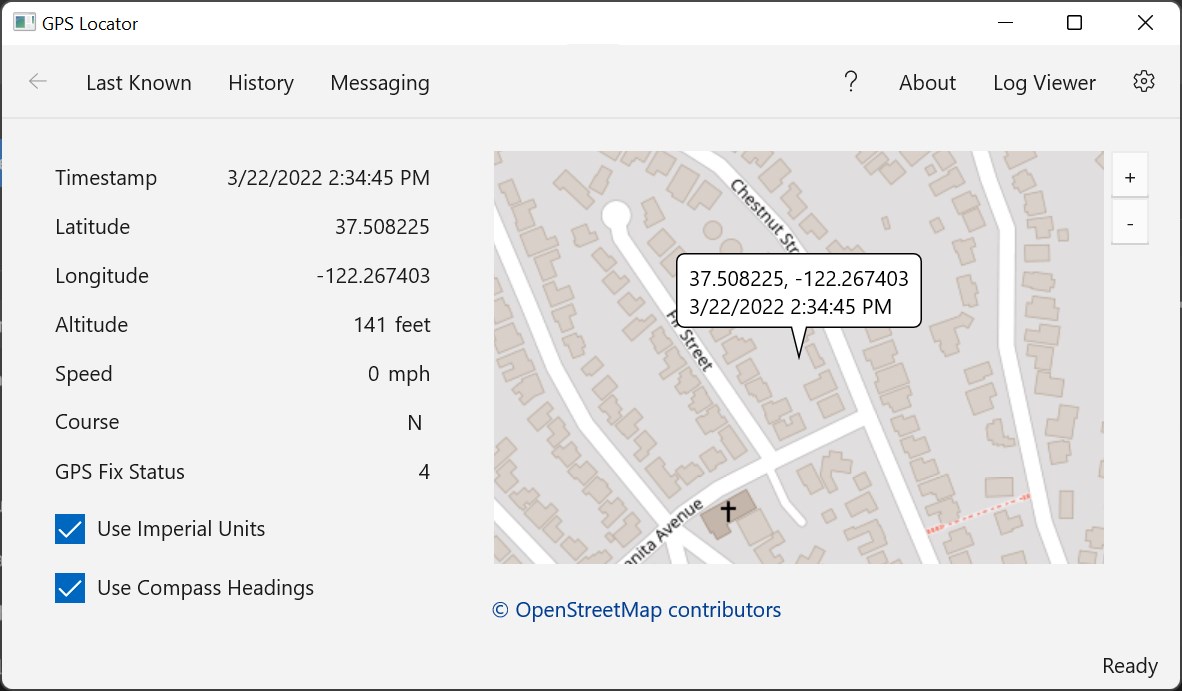Open the History tab
Viewport: 1182px width, 691px height.
[x=261, y=83]
